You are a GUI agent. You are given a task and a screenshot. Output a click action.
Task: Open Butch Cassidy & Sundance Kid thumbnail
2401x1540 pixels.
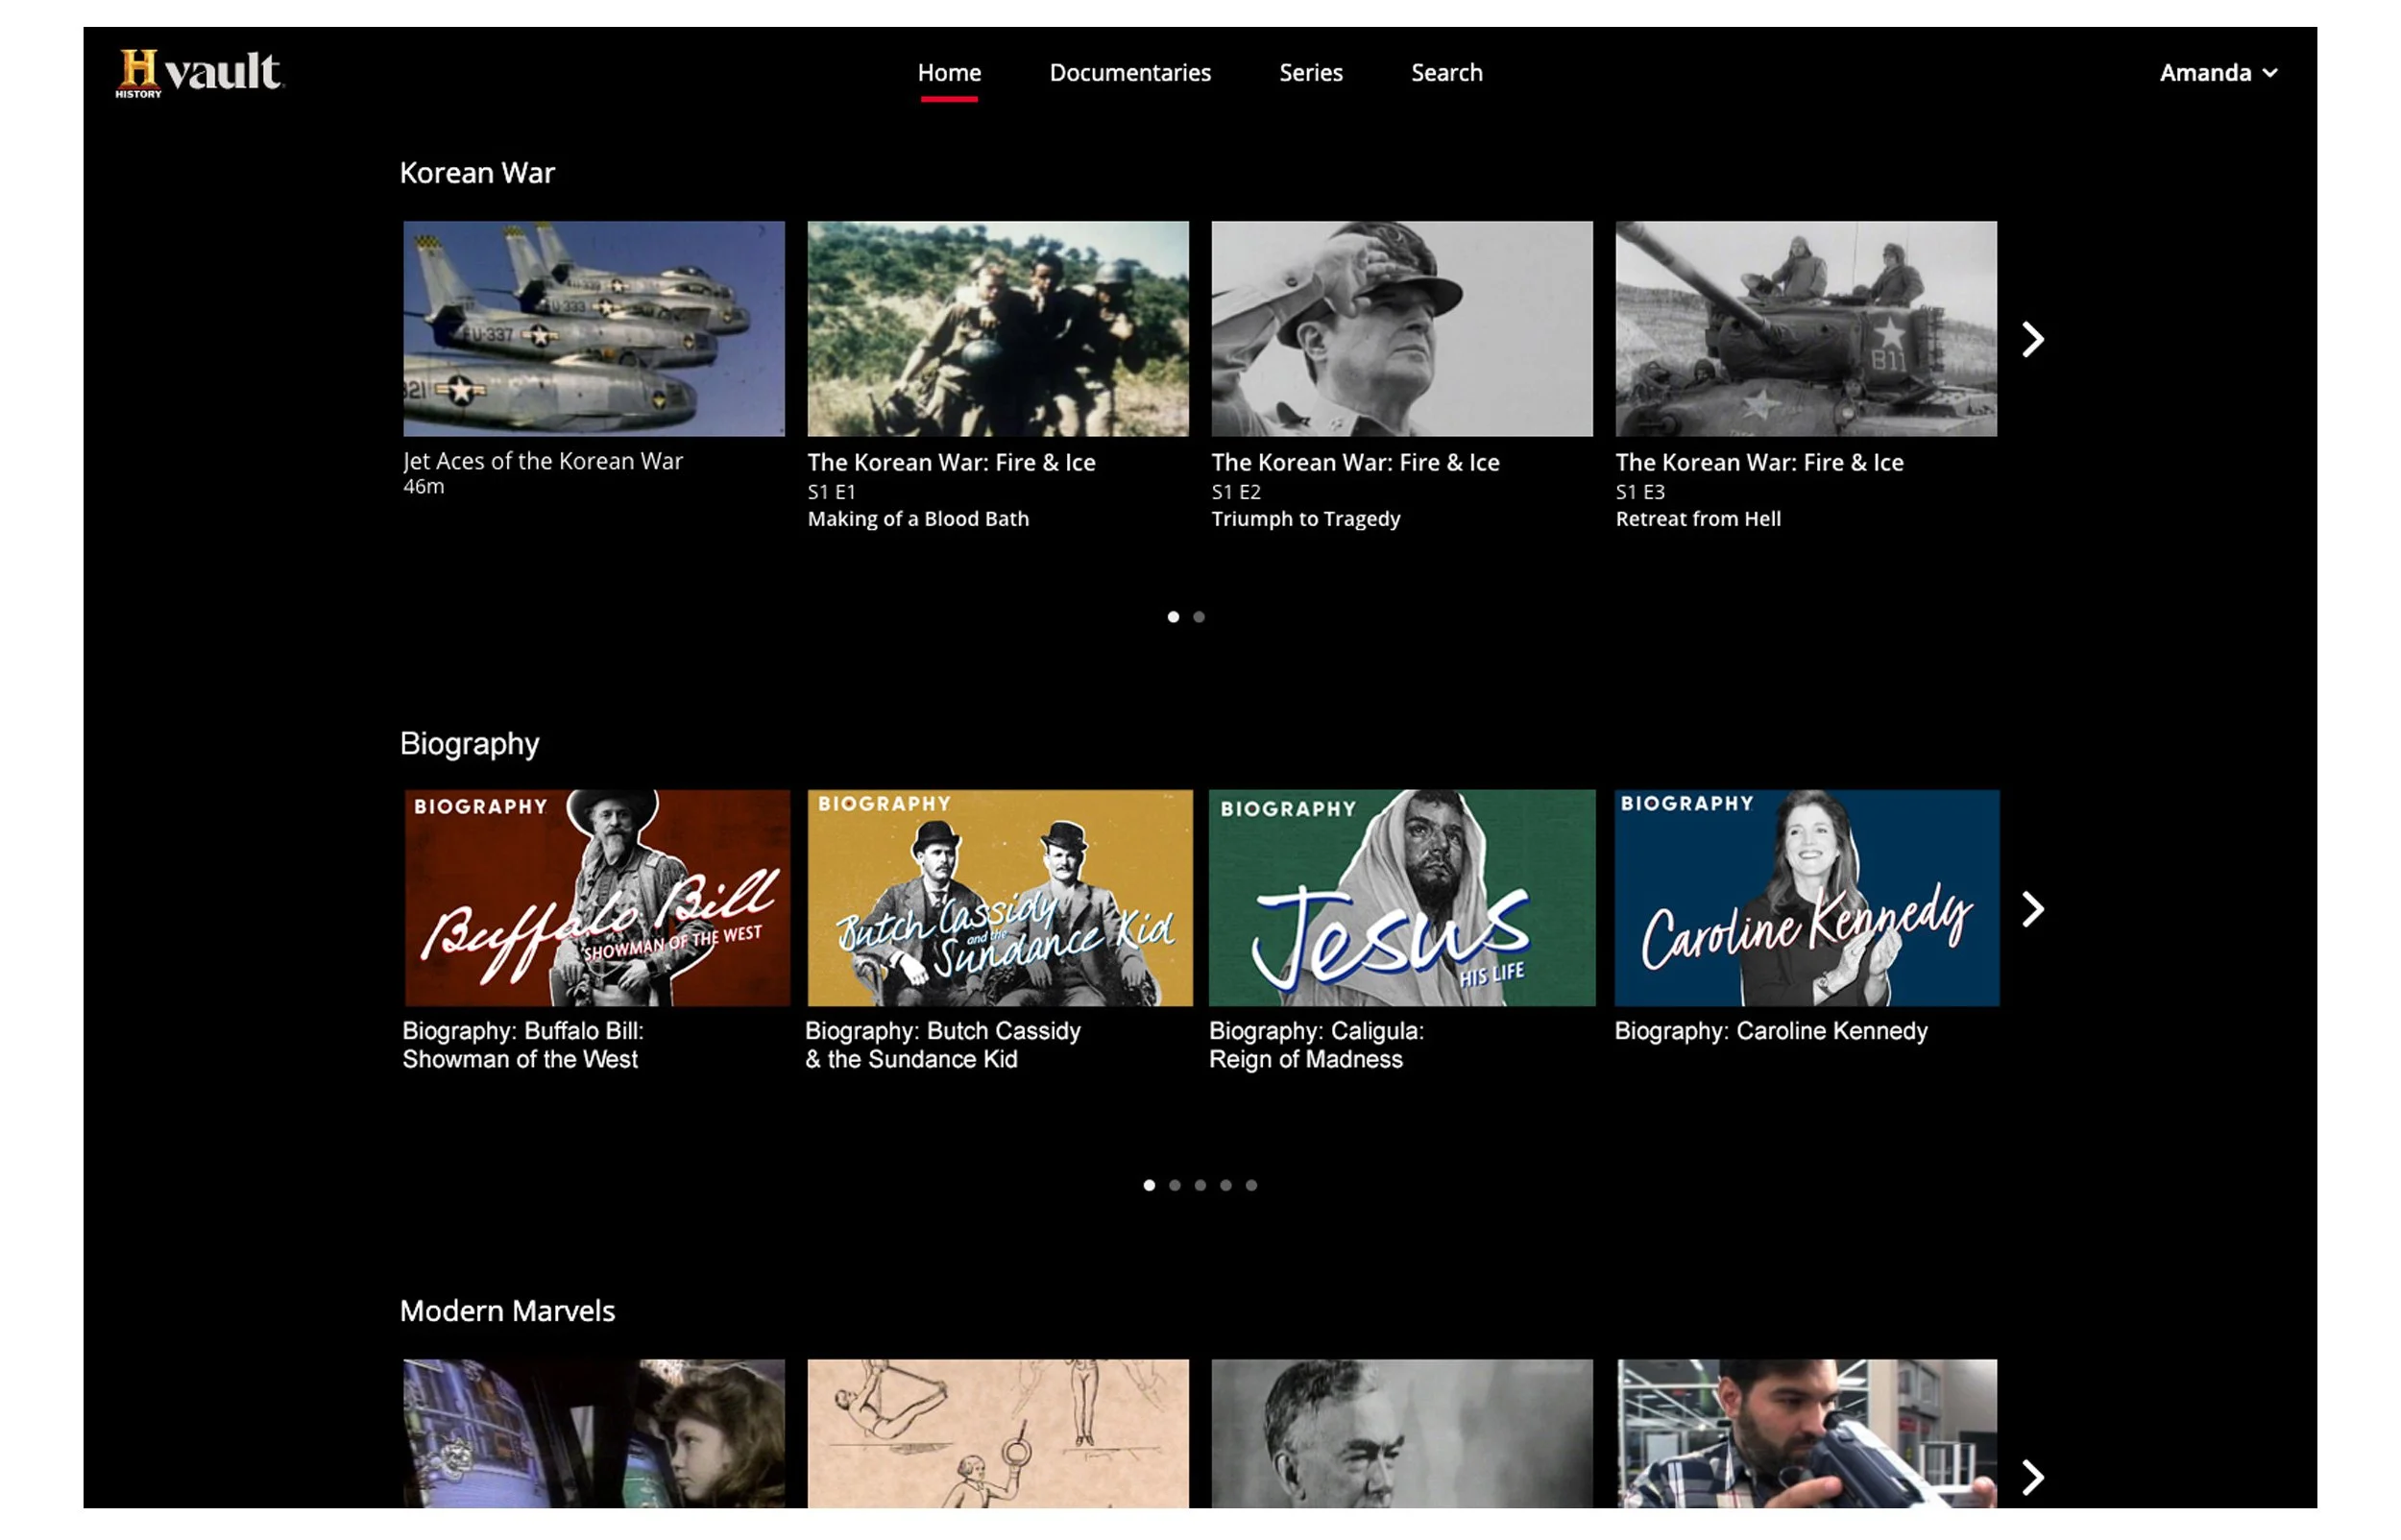999,897
